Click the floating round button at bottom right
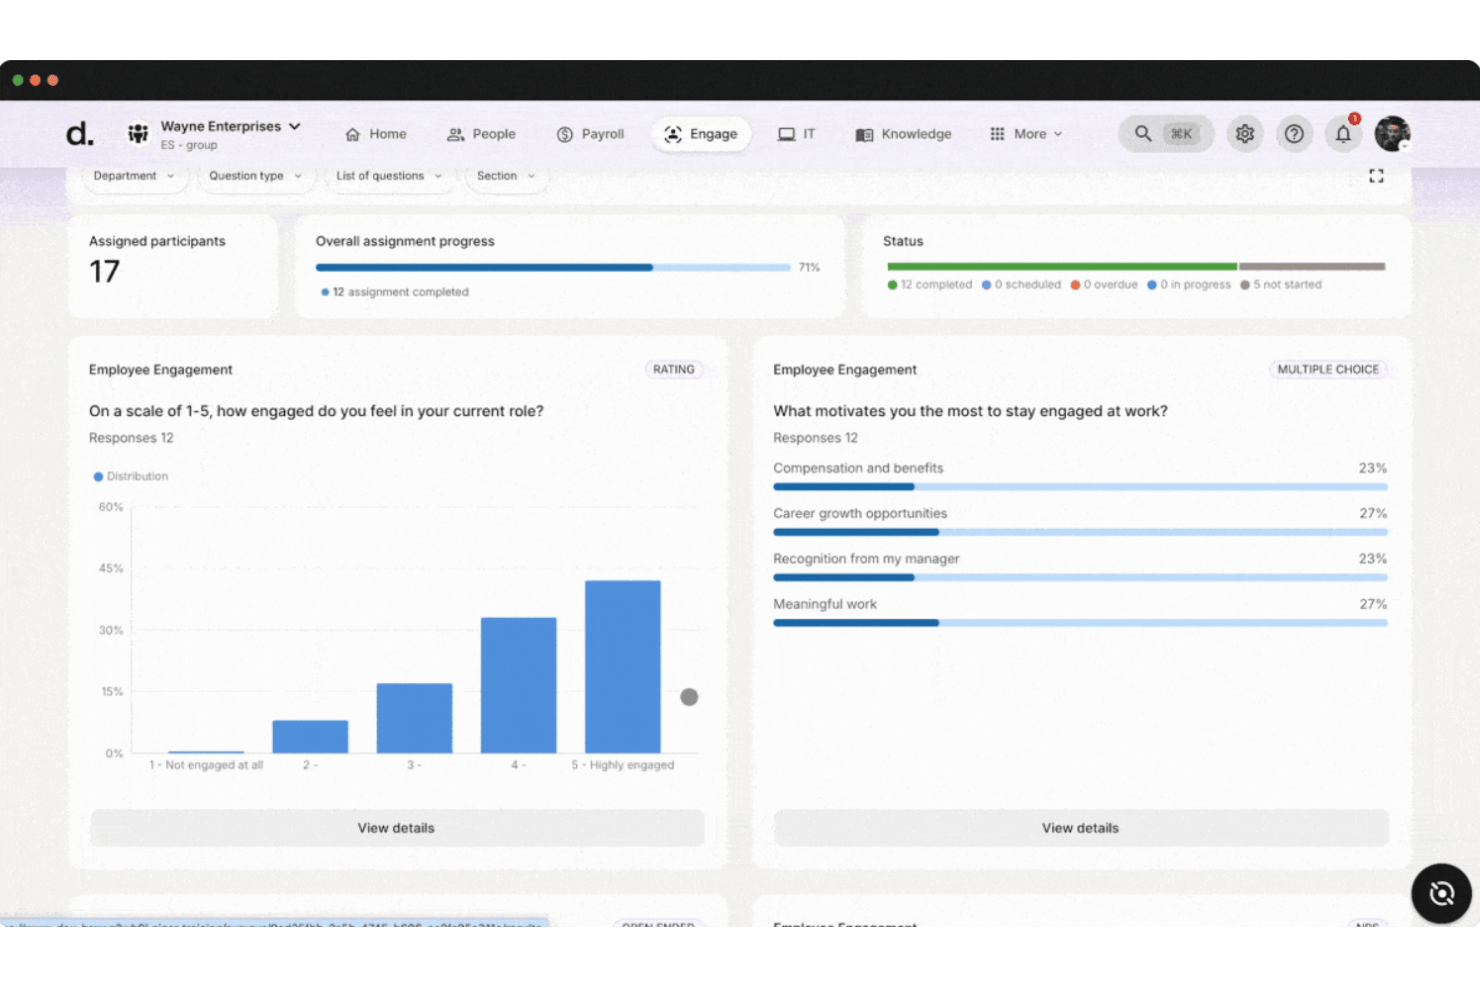Screen dimensions: 1480x987 pyautogui.click(x=1441, y=893)
